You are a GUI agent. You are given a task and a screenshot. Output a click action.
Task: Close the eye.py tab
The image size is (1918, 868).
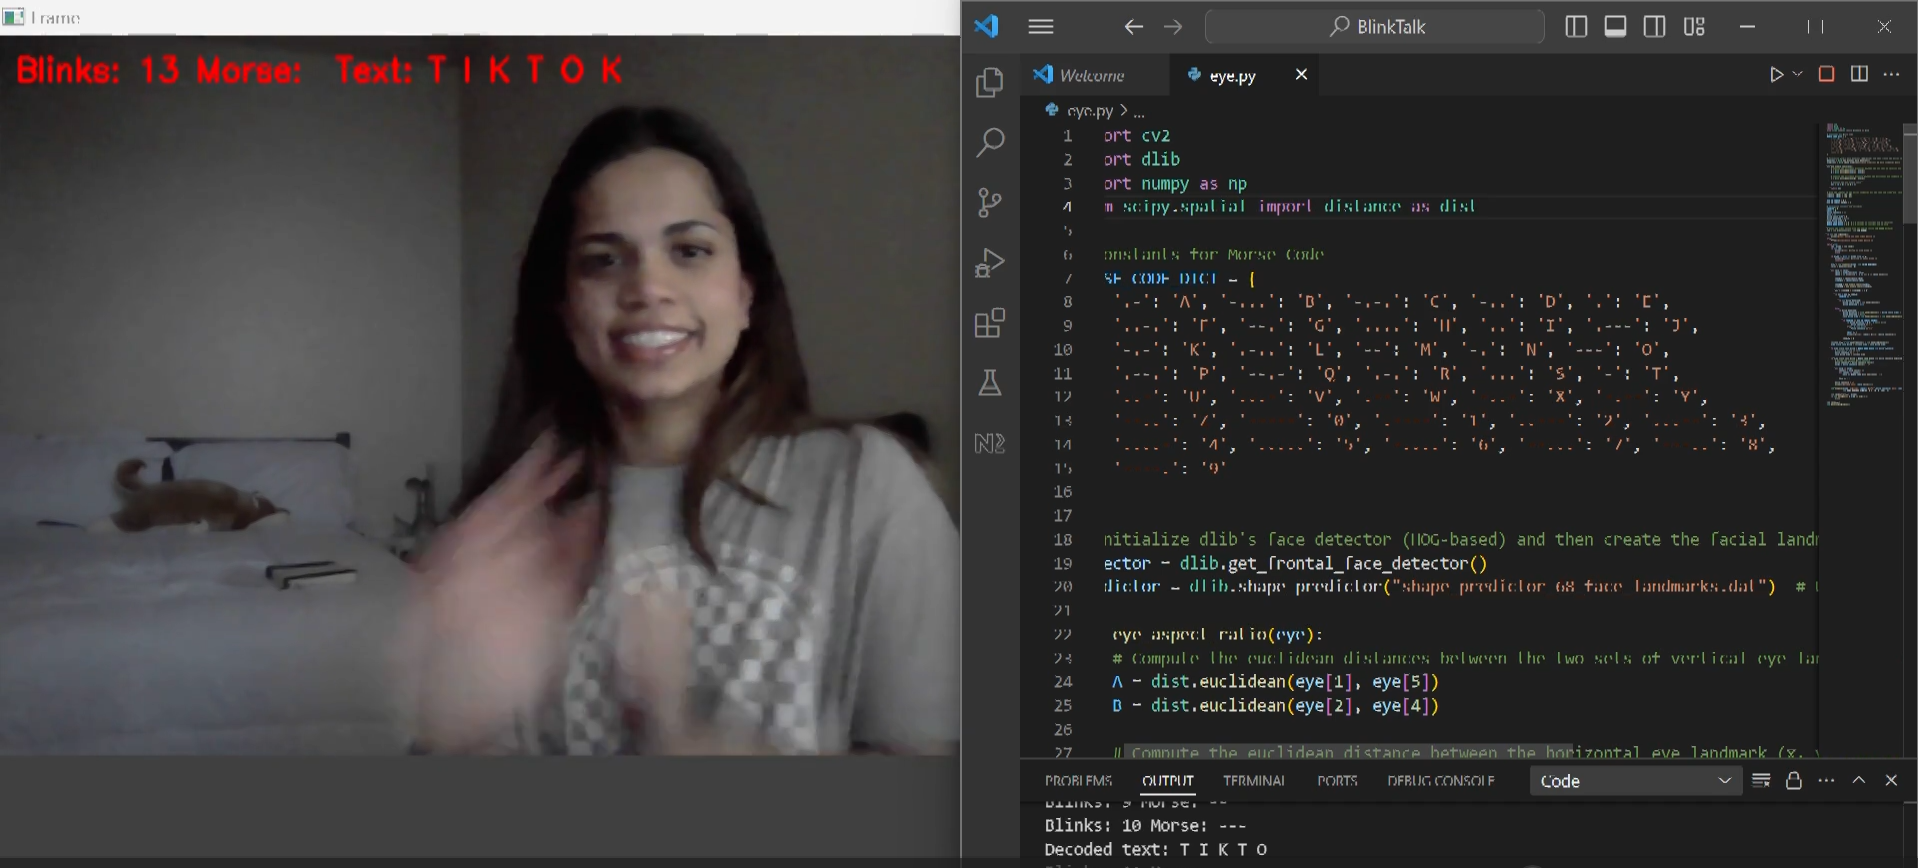[x=1301, y=74]
